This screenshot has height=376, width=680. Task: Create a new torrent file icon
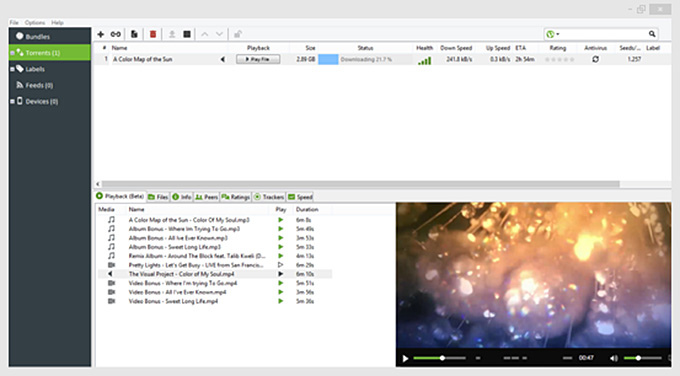pyautogui.click(x=134, y=34)
